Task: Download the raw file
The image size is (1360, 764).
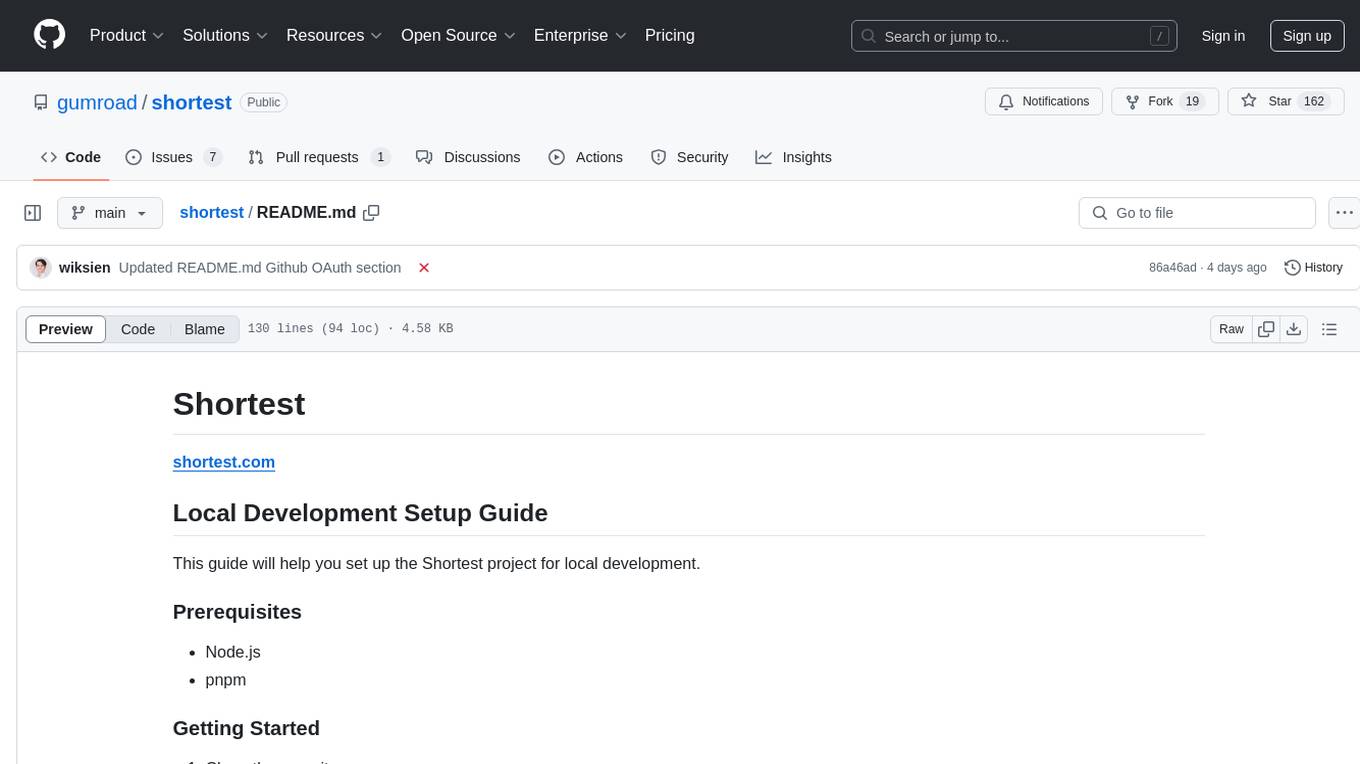Action: coord(1294,329)
